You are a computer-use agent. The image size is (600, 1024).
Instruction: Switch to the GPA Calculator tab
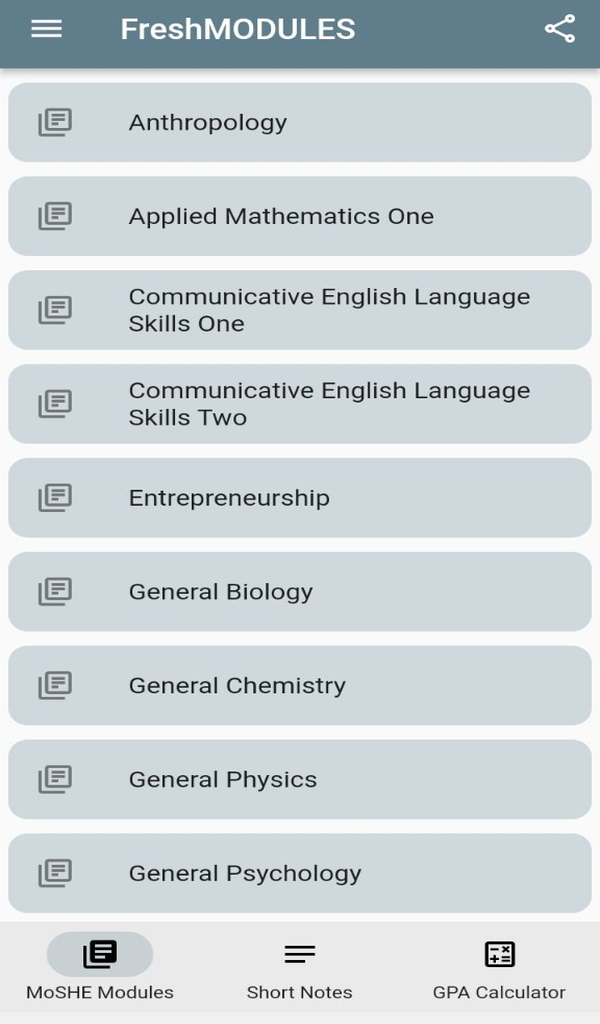tap(499, 968)
